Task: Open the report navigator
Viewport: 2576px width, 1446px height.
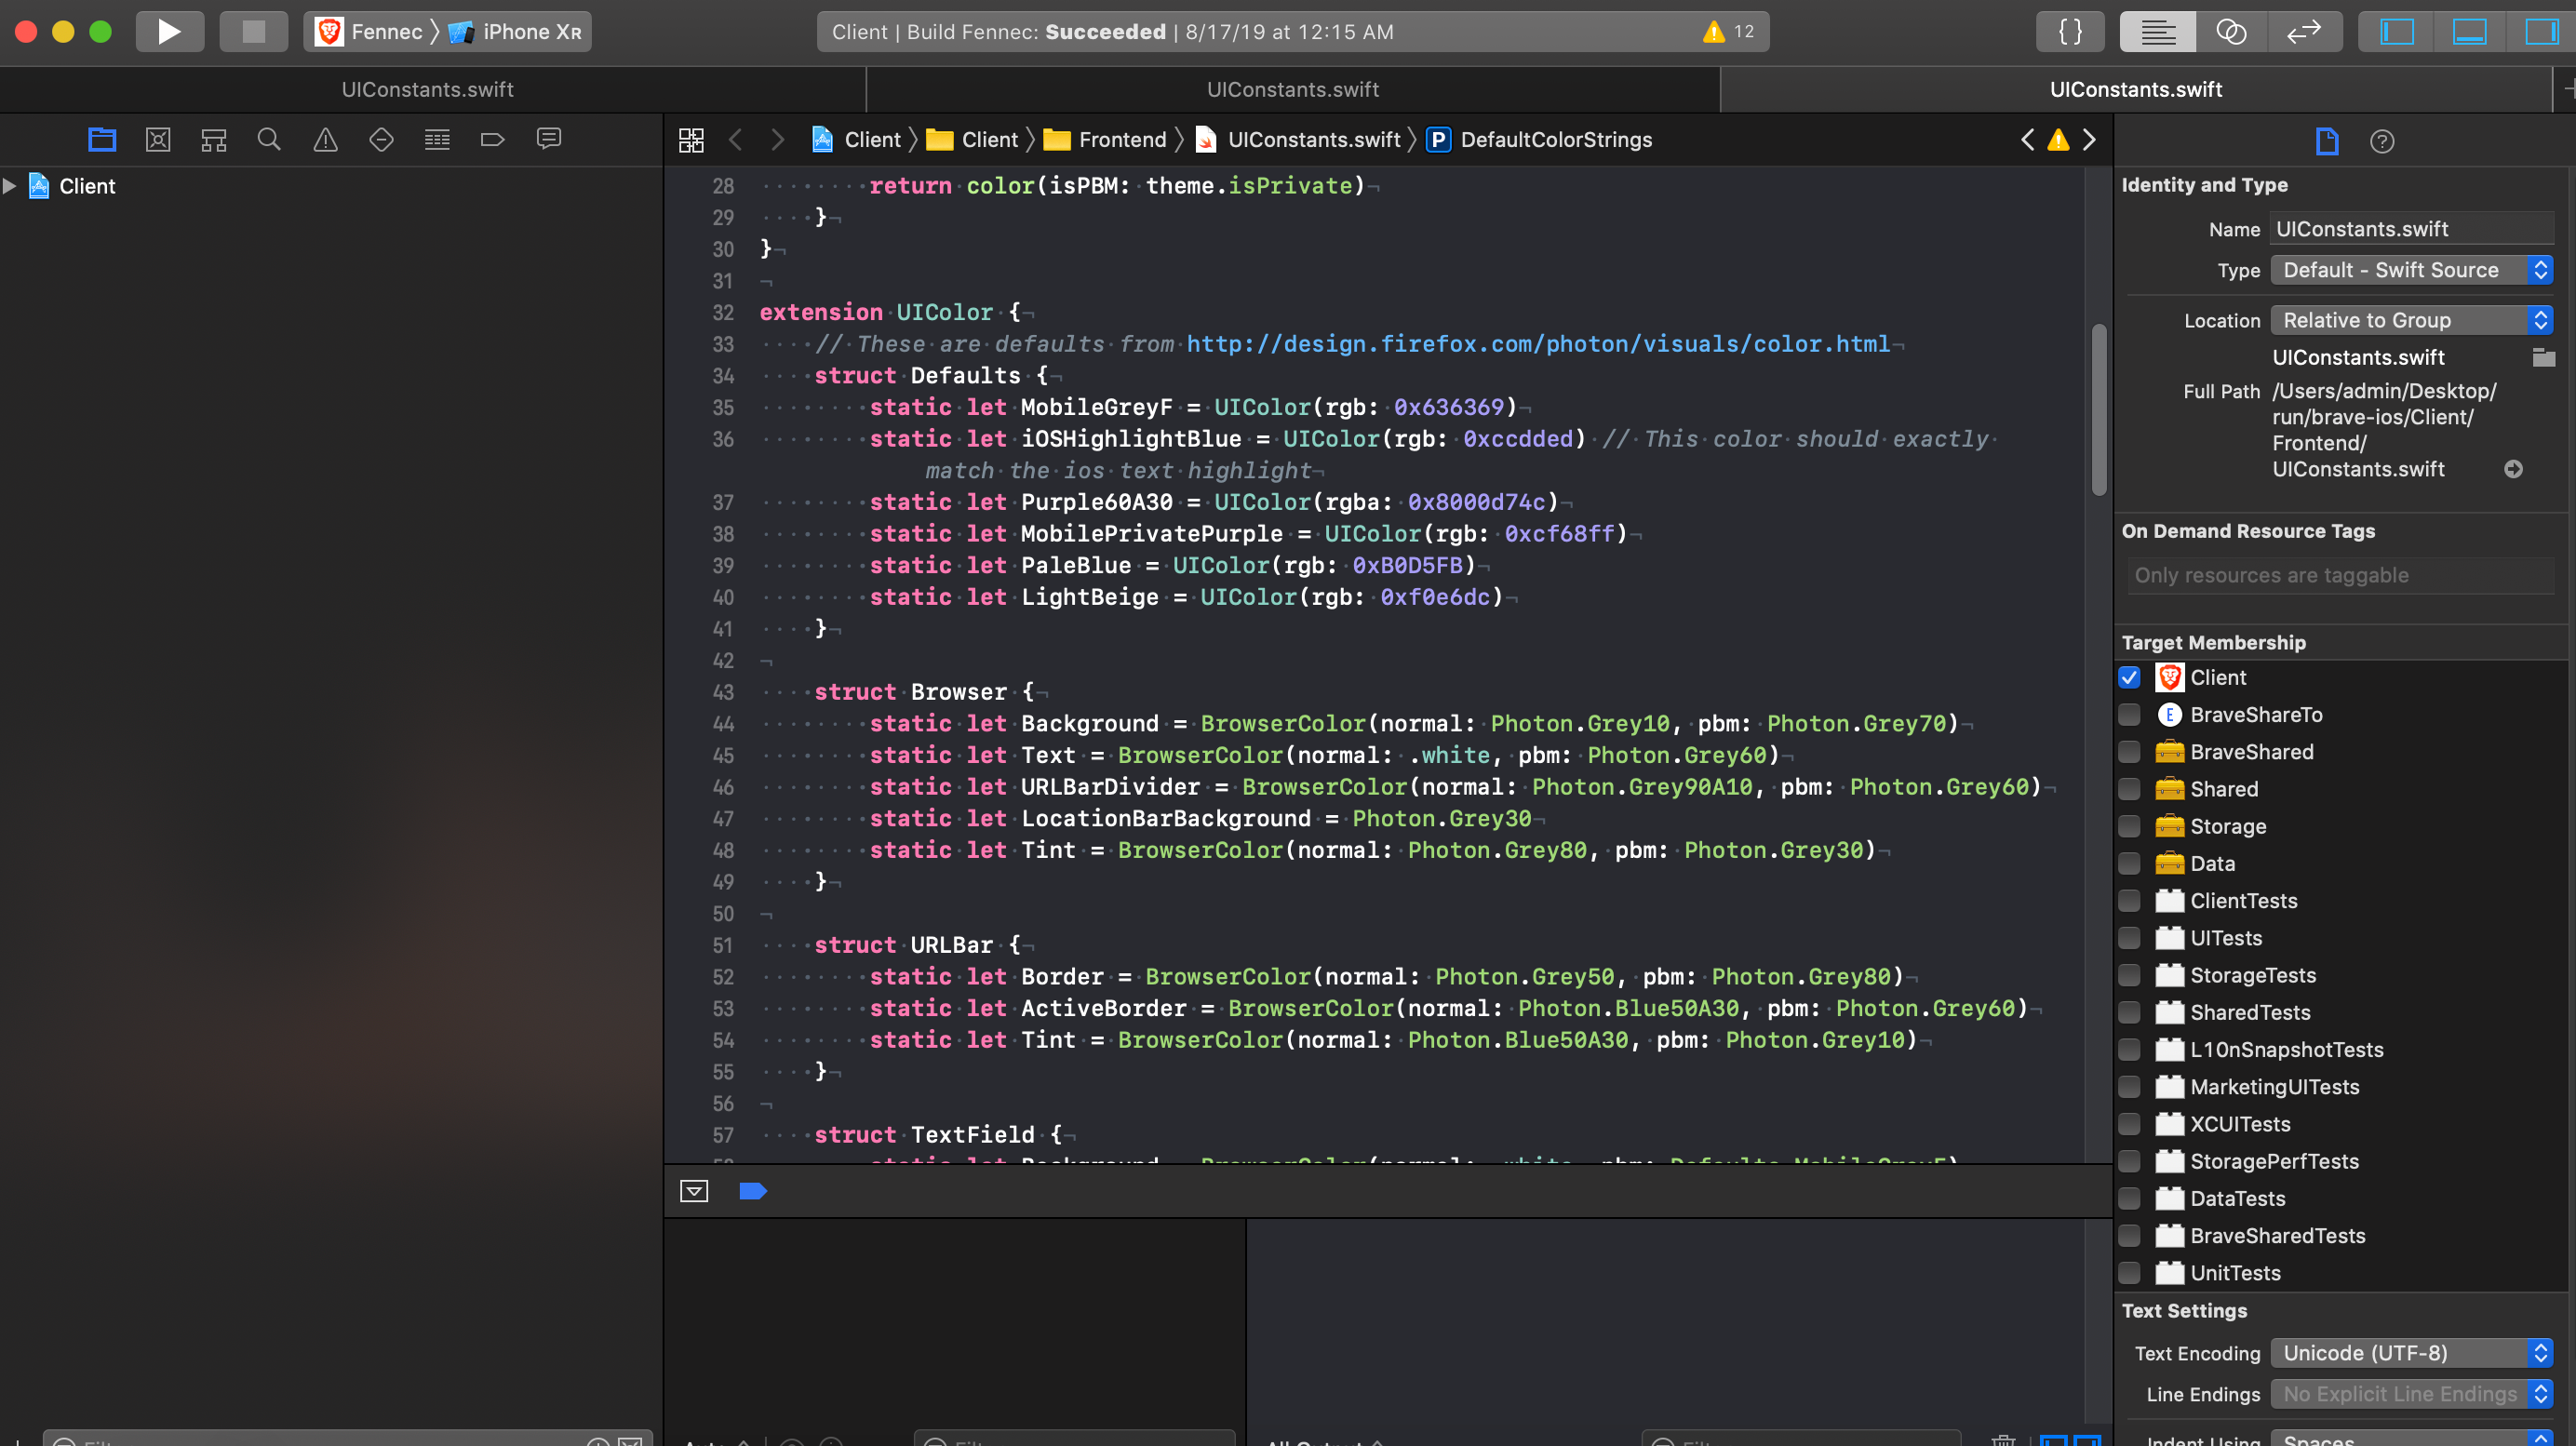Action: pos(549,139)
